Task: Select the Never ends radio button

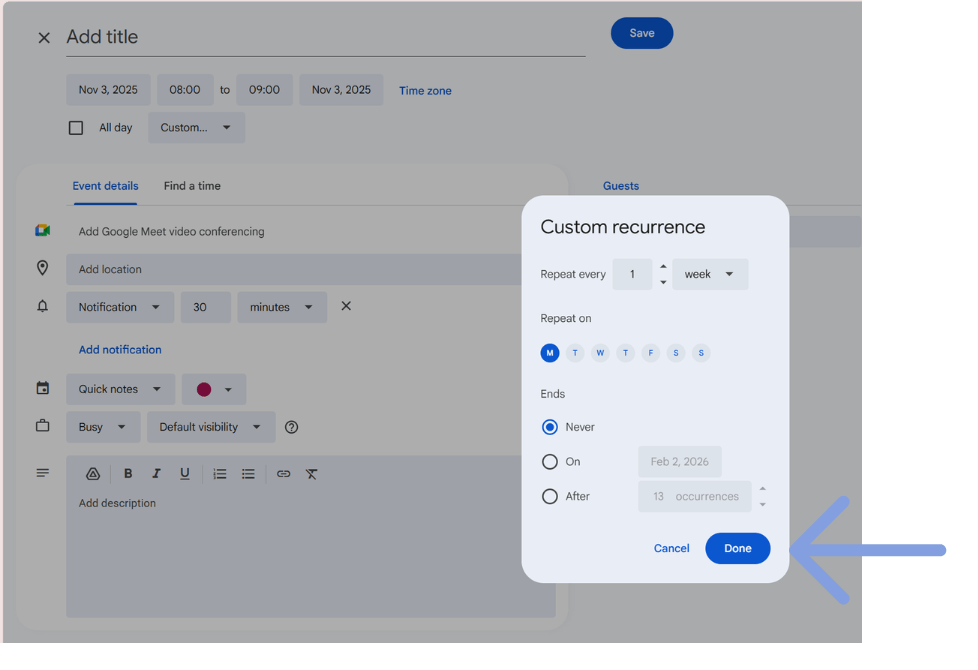Action: tap(550, 427)
